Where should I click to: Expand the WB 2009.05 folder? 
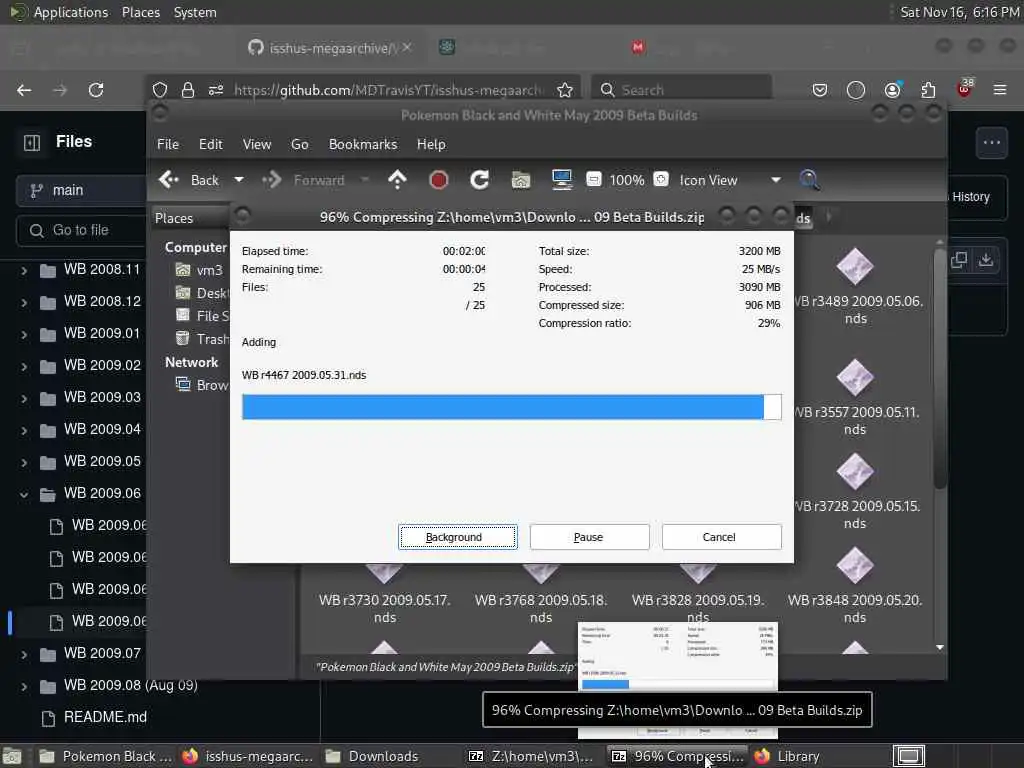(x=24, y=462)
